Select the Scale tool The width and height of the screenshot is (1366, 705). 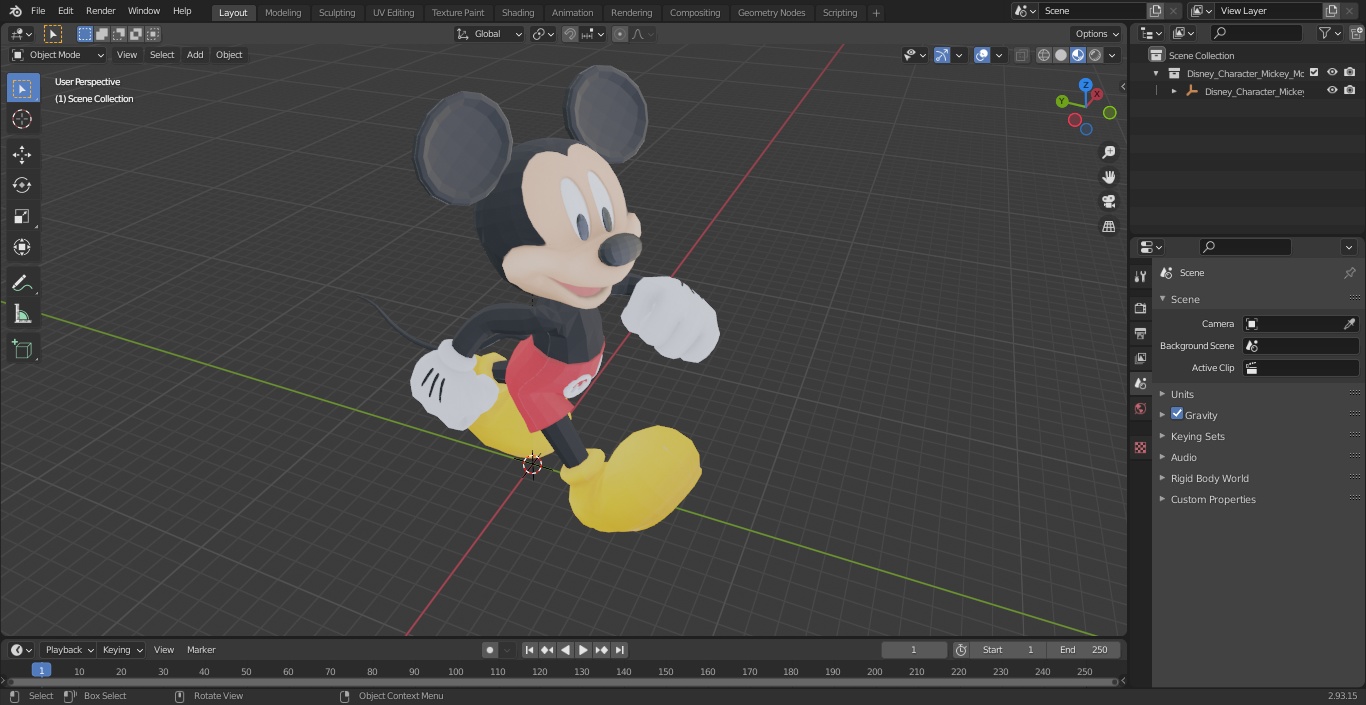(x=22, y=216)
